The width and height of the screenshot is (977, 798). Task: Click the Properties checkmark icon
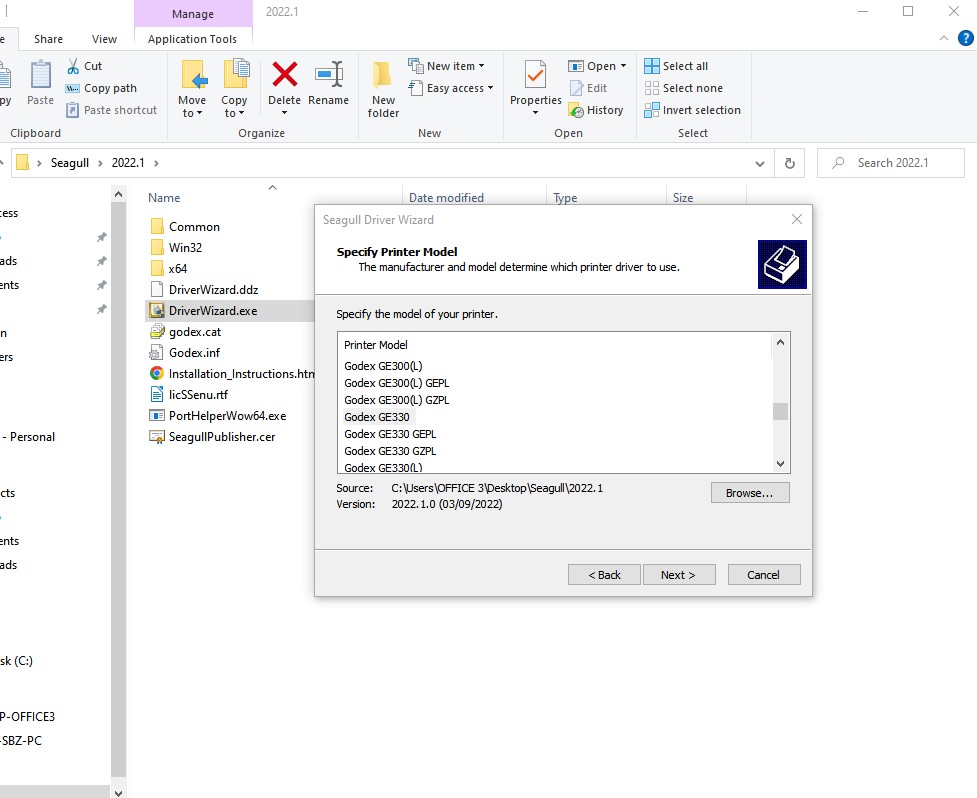point(535,75)
